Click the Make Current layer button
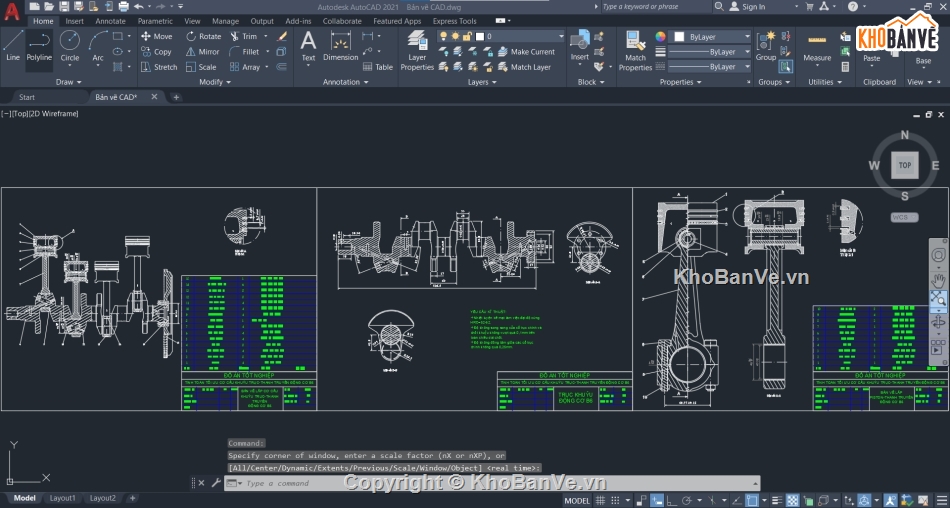 526,52
